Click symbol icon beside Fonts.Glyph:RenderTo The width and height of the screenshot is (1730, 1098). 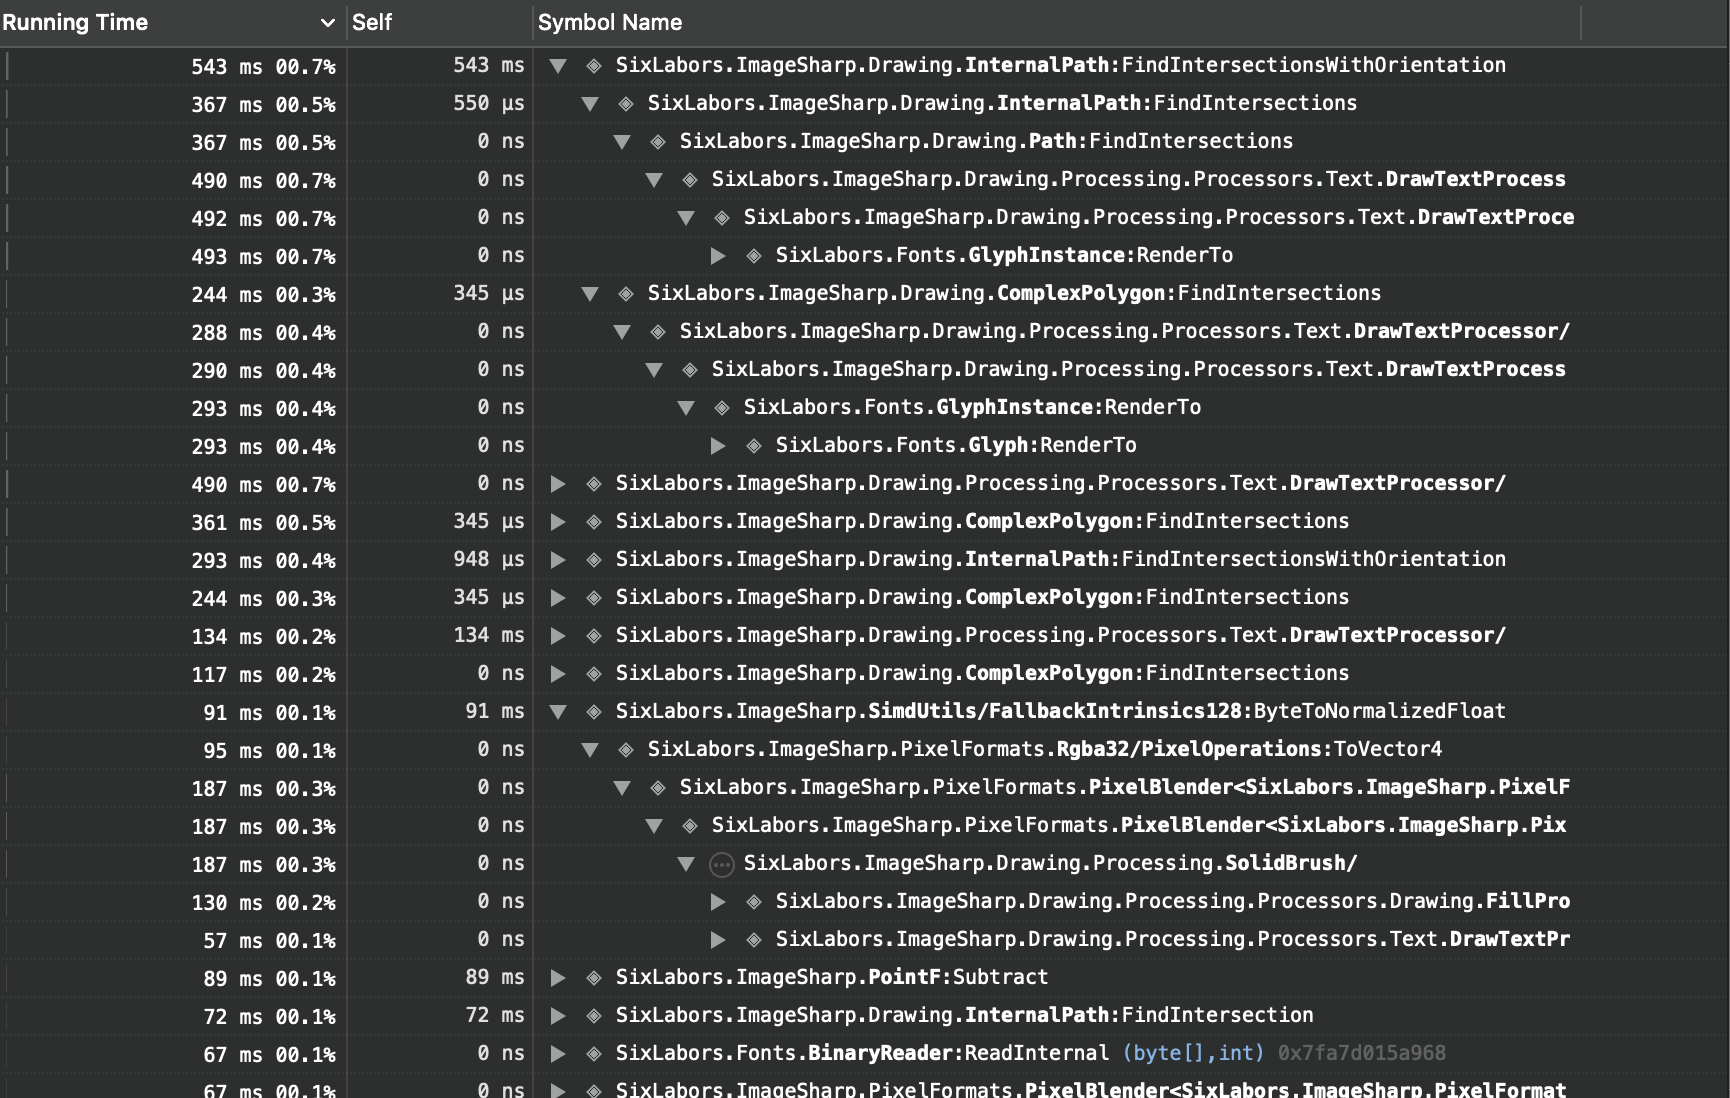[x=754, y=446]
